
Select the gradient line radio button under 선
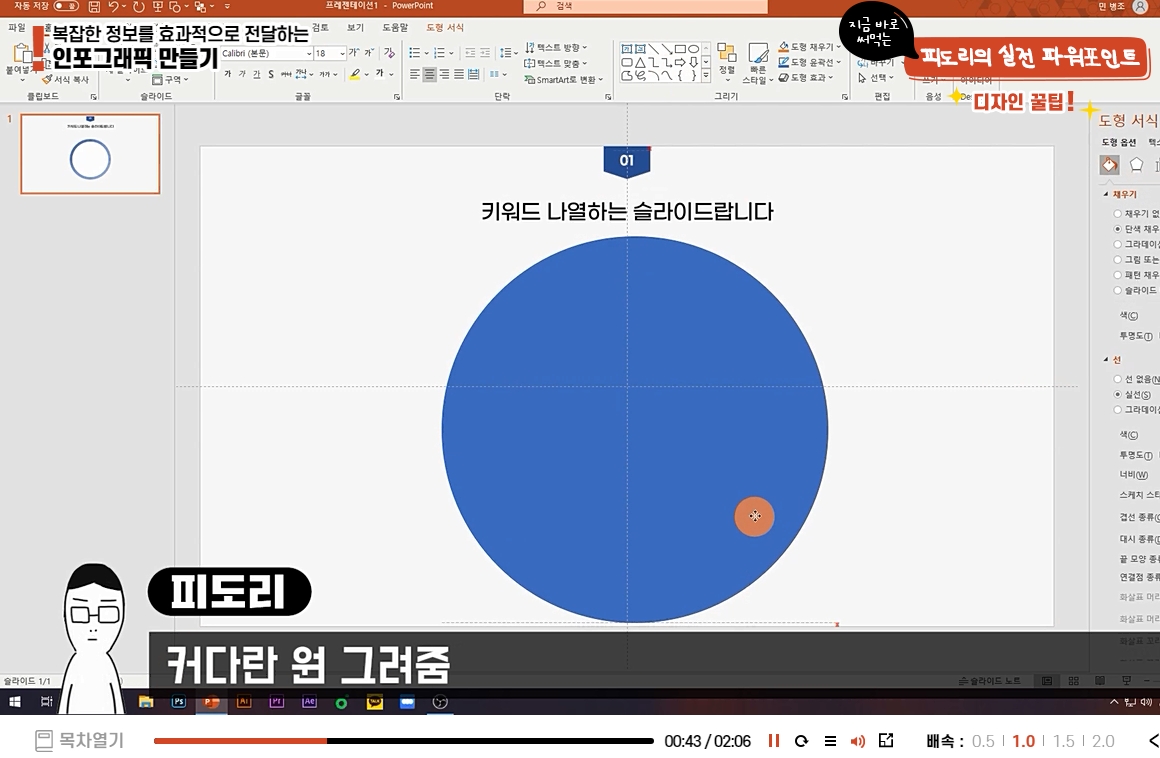point(1117,409)
